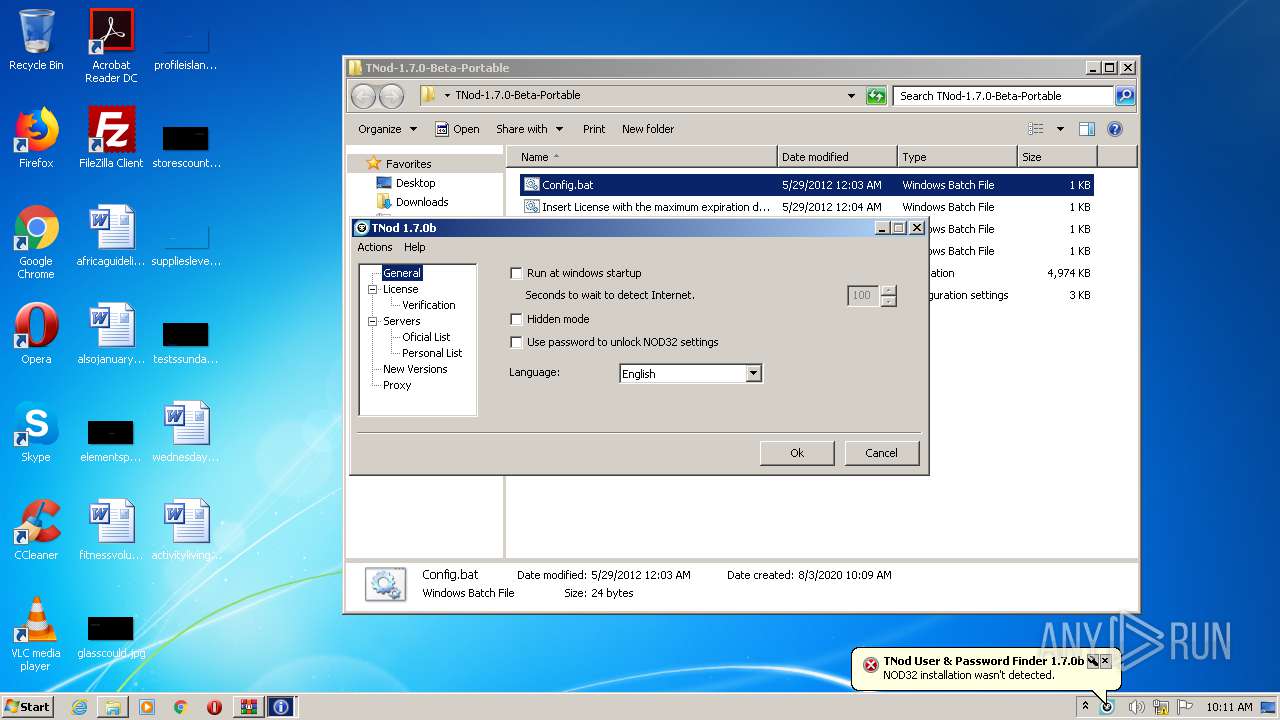
Task: Open the Help menu in TNod
Action: 415,247
